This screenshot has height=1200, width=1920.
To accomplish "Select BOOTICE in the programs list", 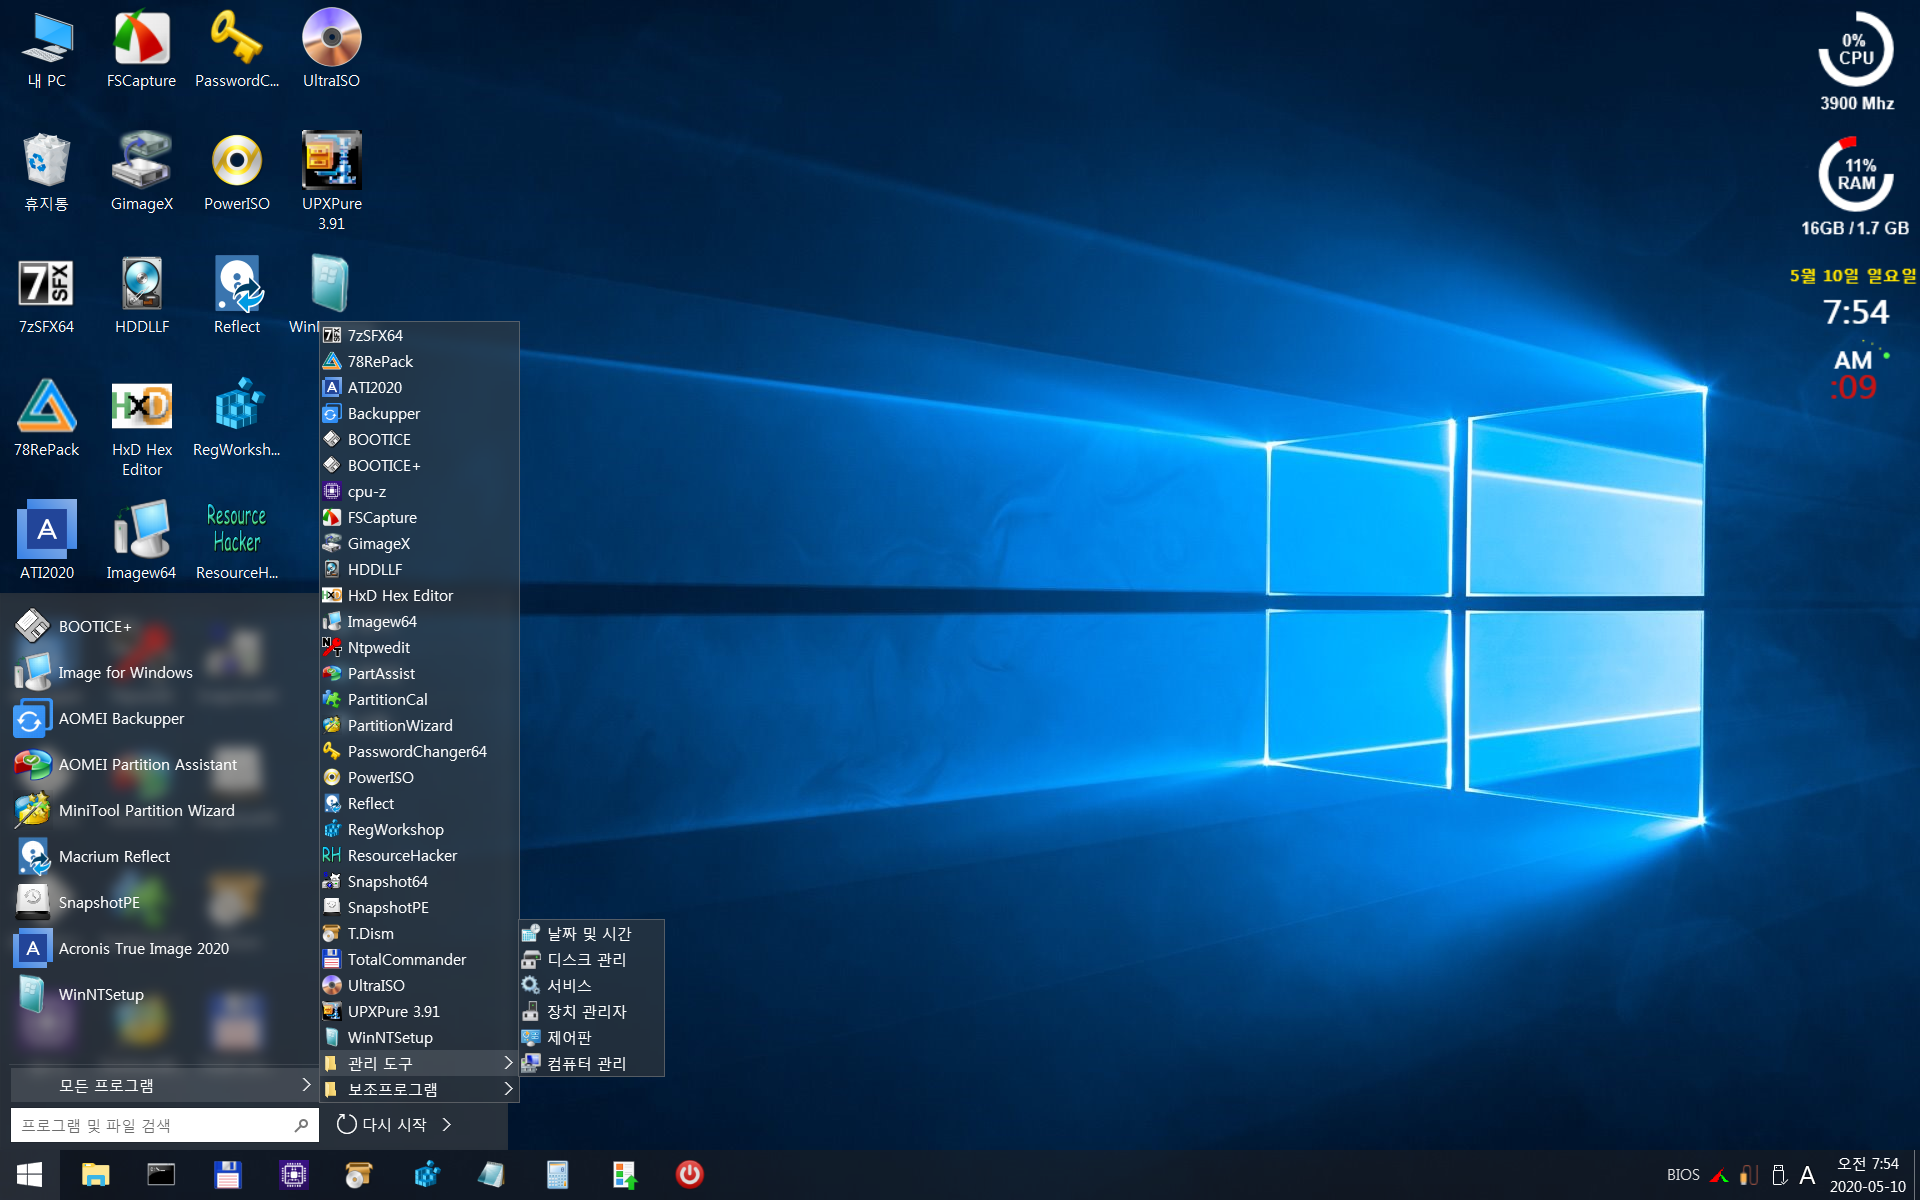I will point(419,439).
